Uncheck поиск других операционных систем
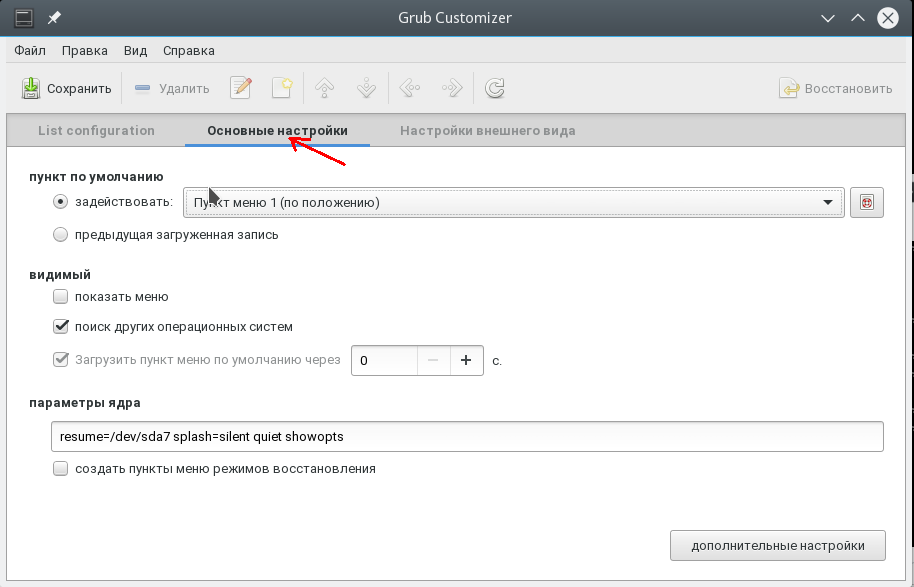 point(61,326)
